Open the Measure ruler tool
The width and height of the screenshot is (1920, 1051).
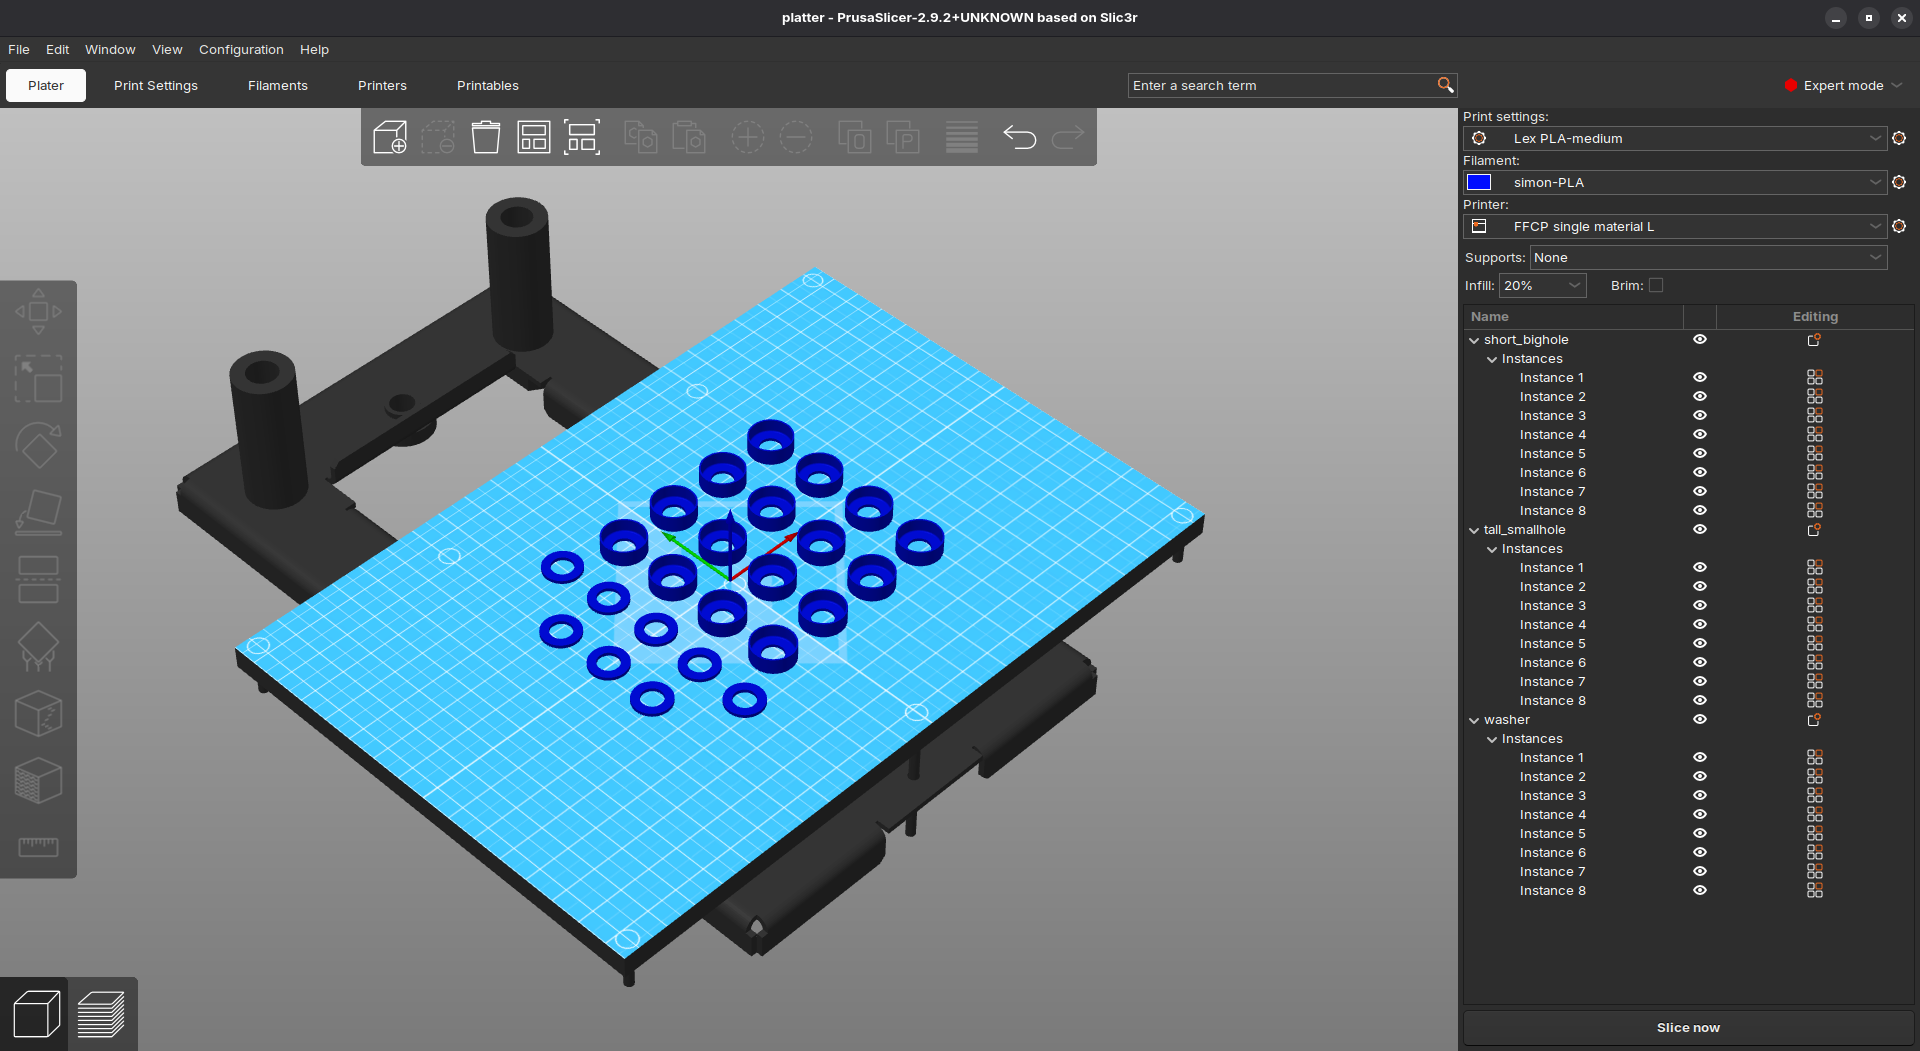coord(38,847)
